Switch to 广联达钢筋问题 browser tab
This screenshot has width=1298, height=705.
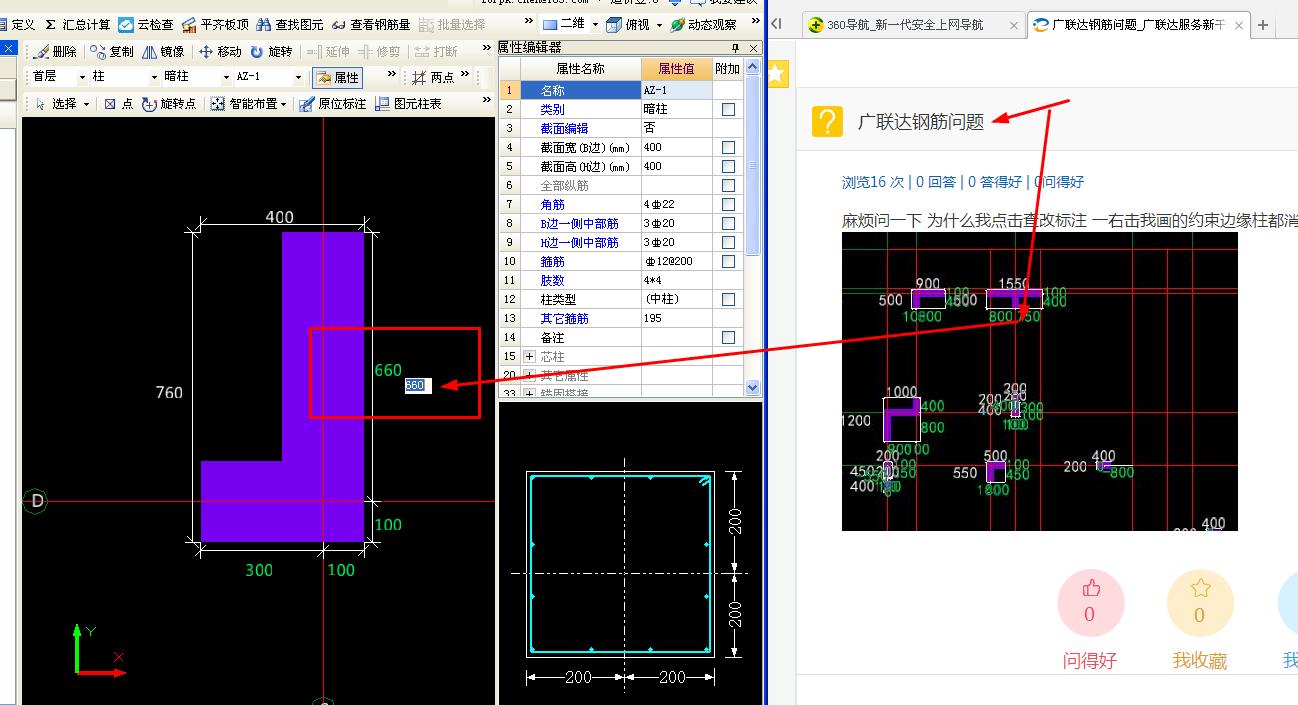[1137, 25]
